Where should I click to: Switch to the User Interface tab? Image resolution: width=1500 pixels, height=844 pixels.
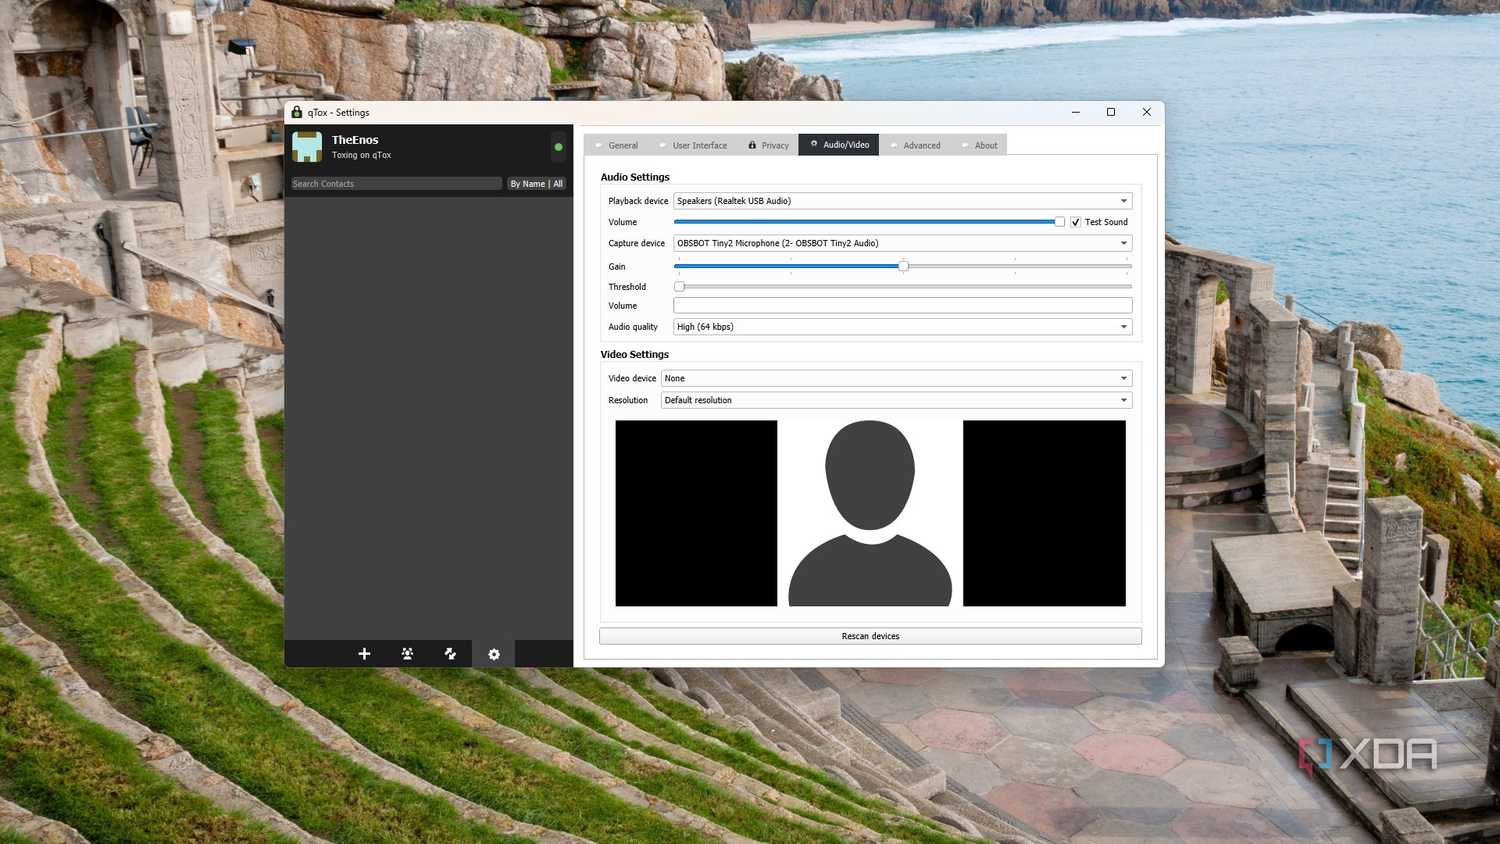693,145
